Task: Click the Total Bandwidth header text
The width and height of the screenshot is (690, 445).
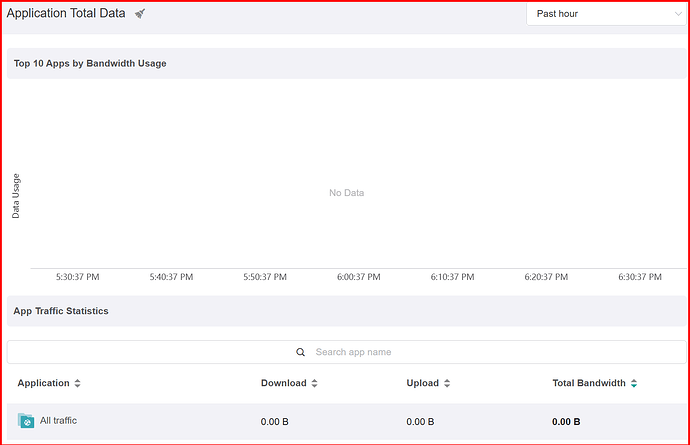Action: coord(589,383)
